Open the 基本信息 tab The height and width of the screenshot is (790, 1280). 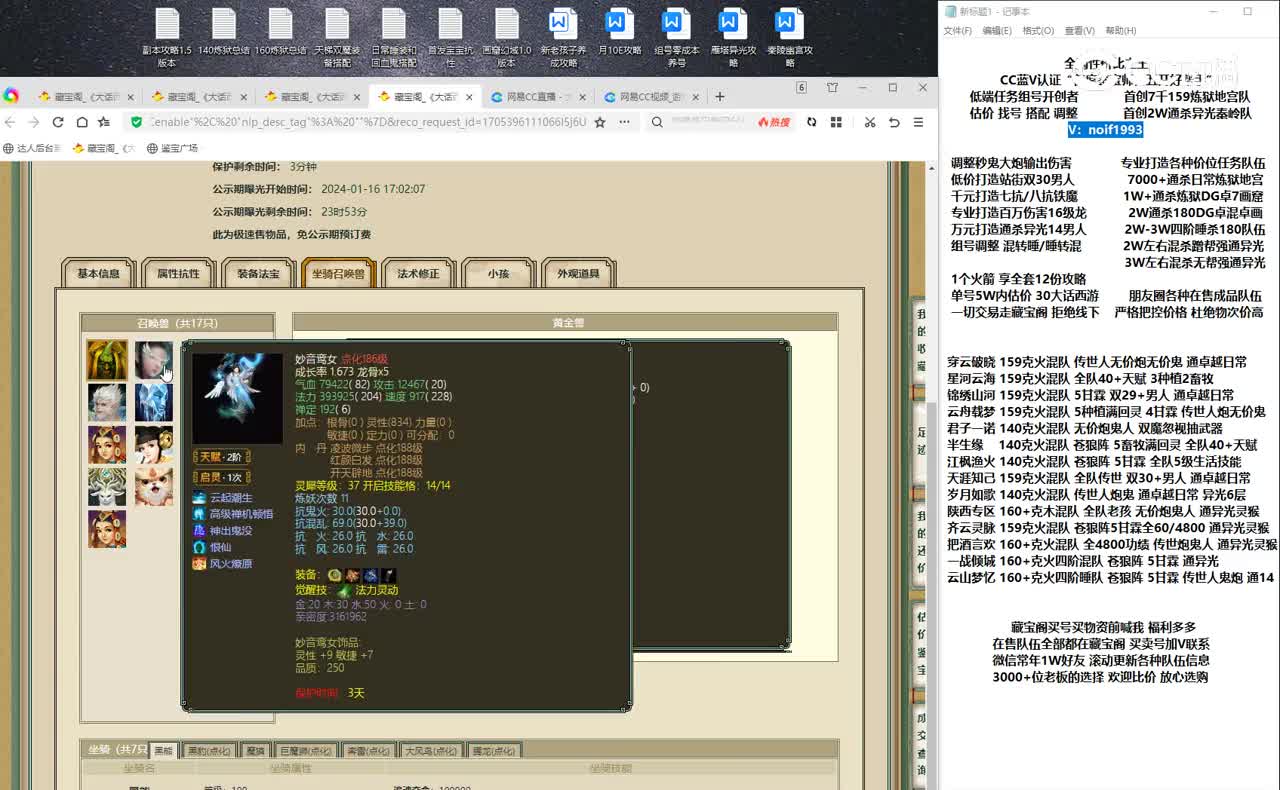coord(98,273)
